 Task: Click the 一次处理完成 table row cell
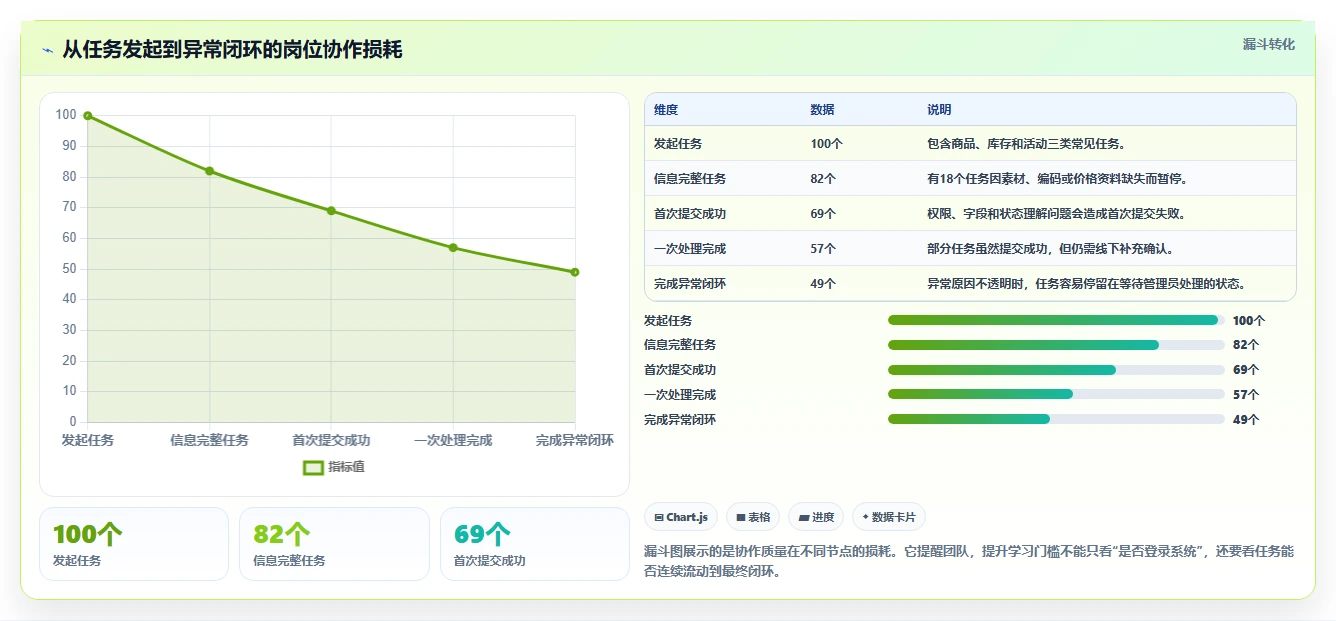click(x=690, y=249)
